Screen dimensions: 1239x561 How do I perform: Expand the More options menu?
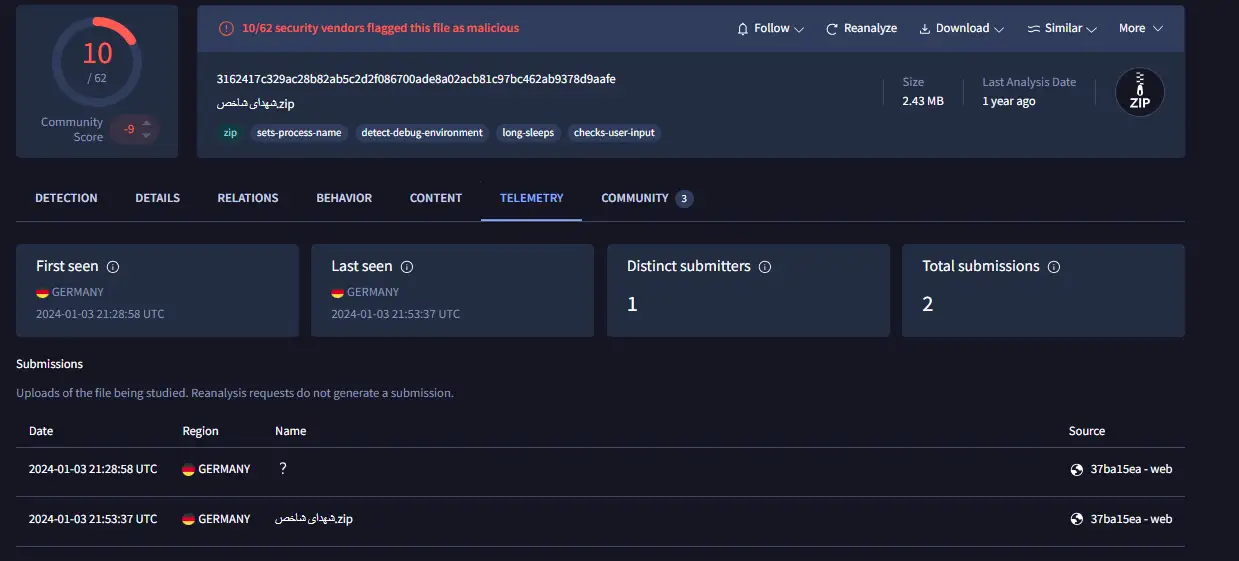coord(1140,29)
